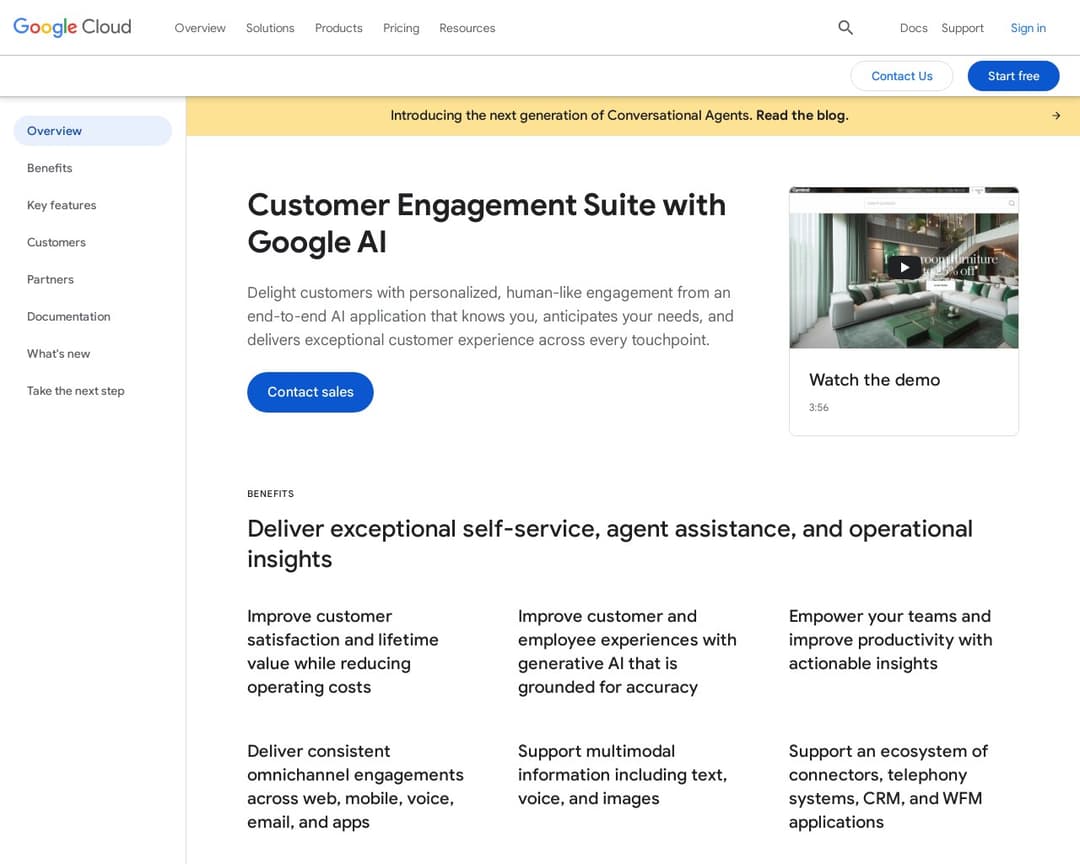Open the search magnifier icon
The image size is (1080, 864).
pyautogui.click(x=845, y=28)
